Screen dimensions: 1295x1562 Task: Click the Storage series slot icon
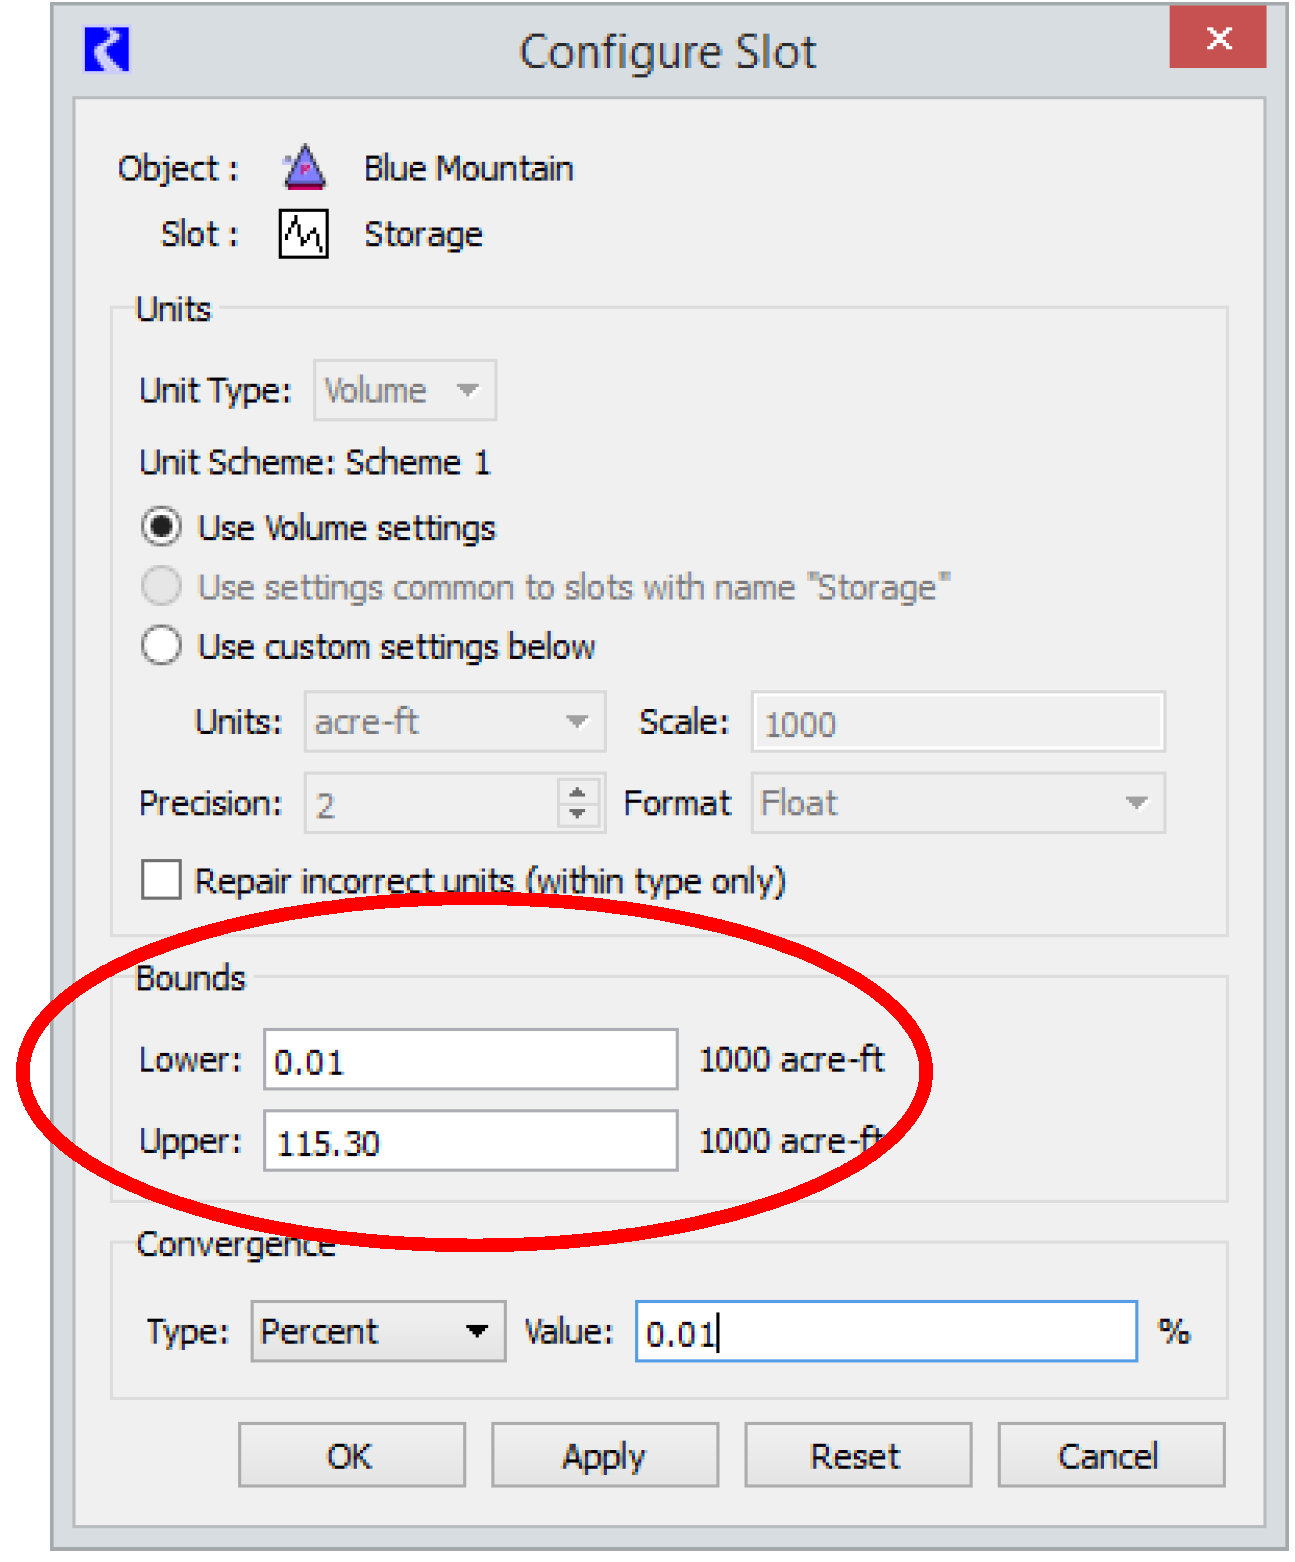303,234
